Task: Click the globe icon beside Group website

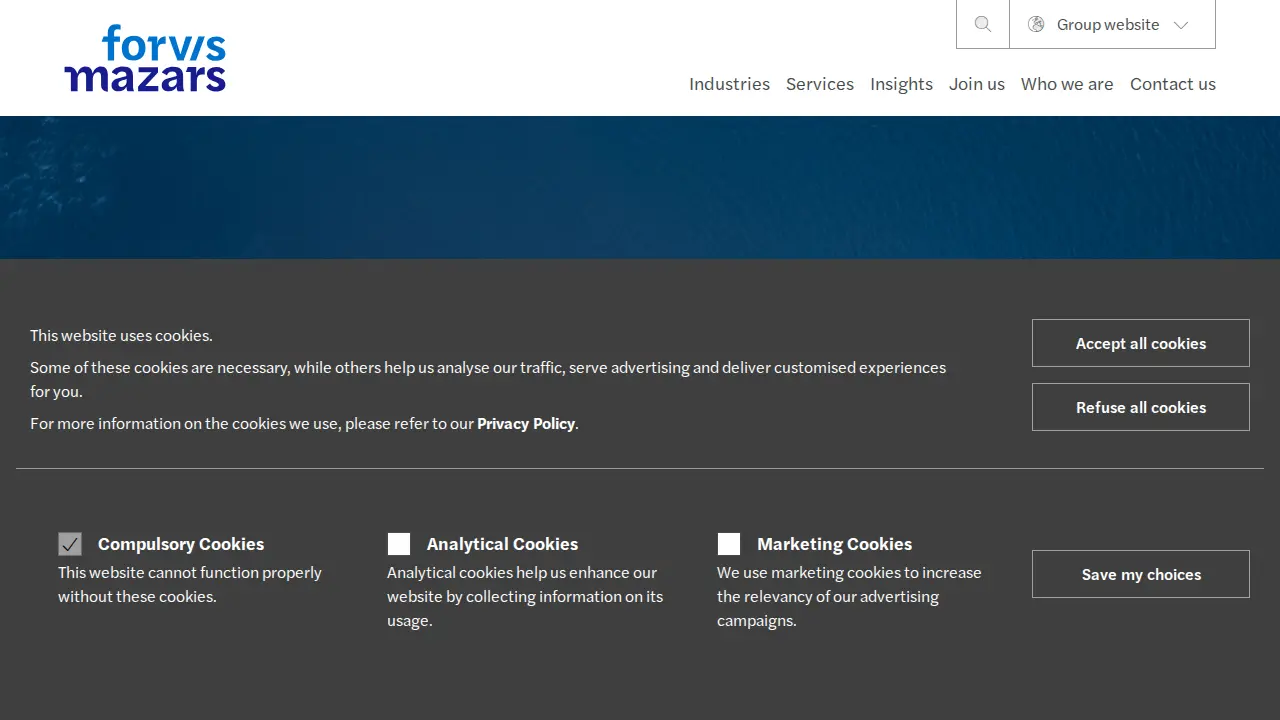Action: click(x=1036, y=24)
